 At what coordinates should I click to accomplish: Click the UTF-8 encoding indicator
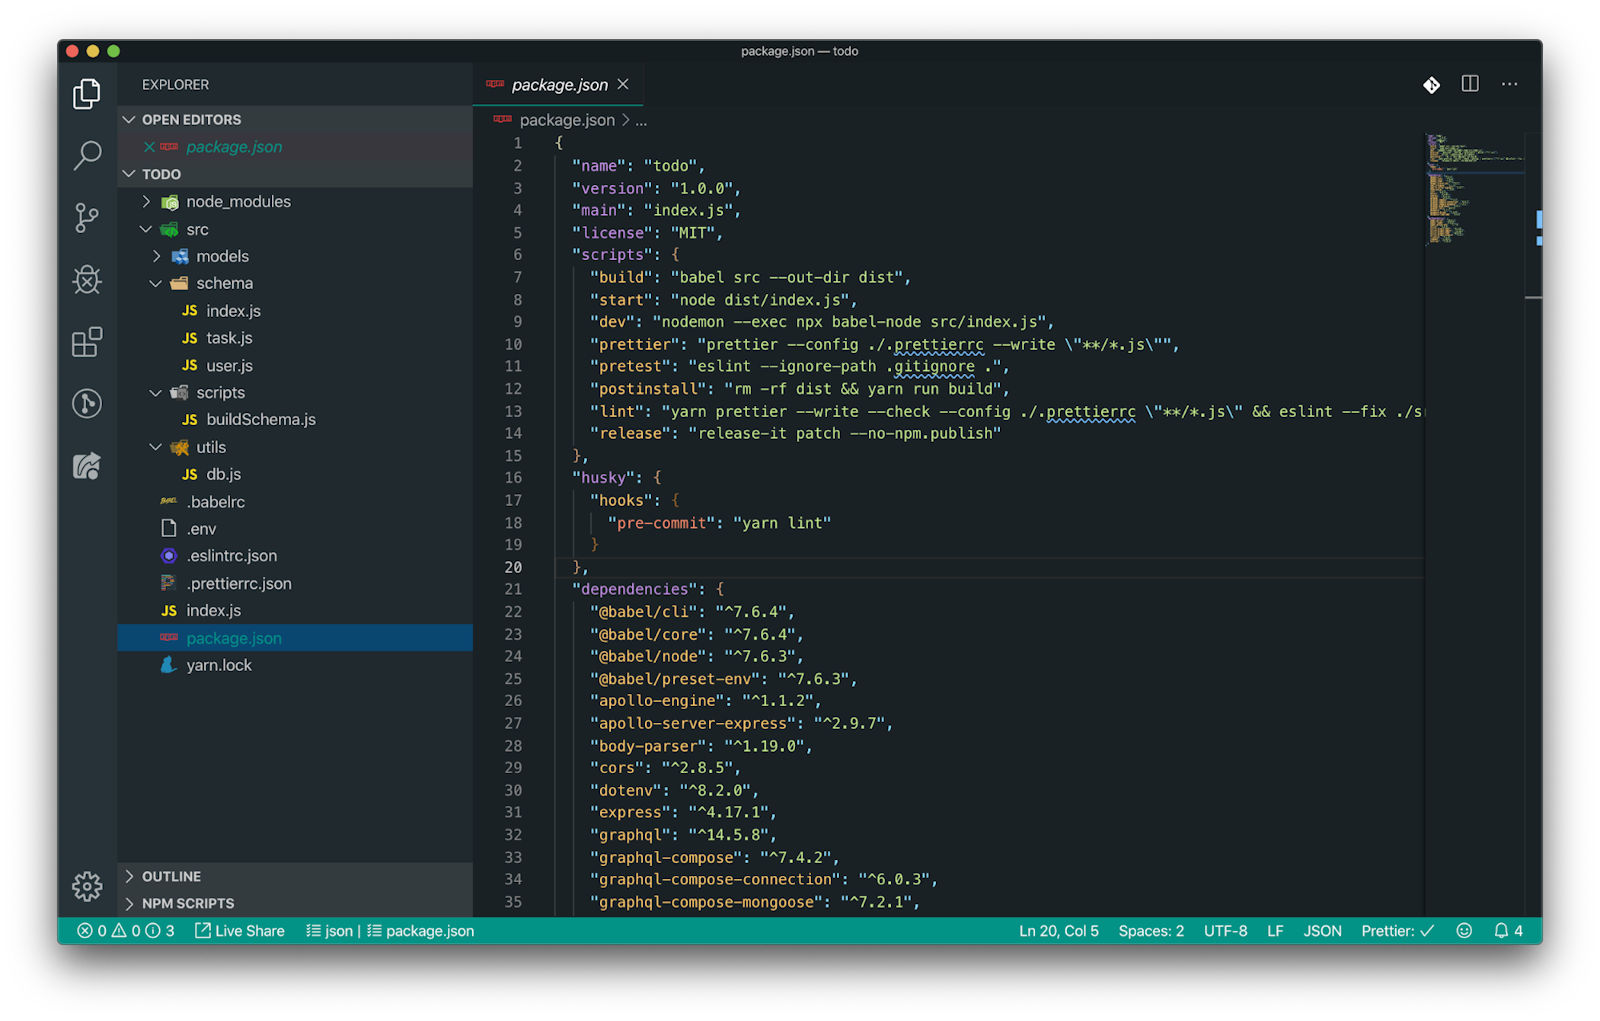click(1225, 930)
